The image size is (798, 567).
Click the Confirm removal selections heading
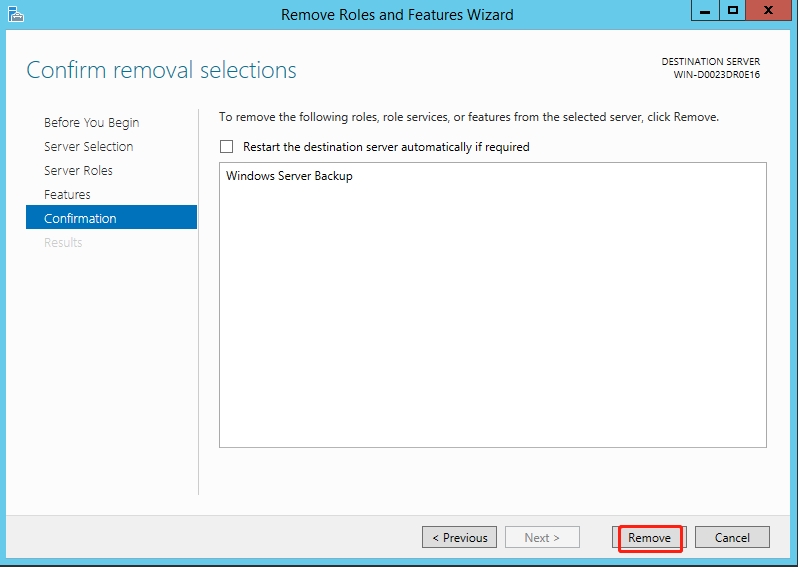click(161, 70)
